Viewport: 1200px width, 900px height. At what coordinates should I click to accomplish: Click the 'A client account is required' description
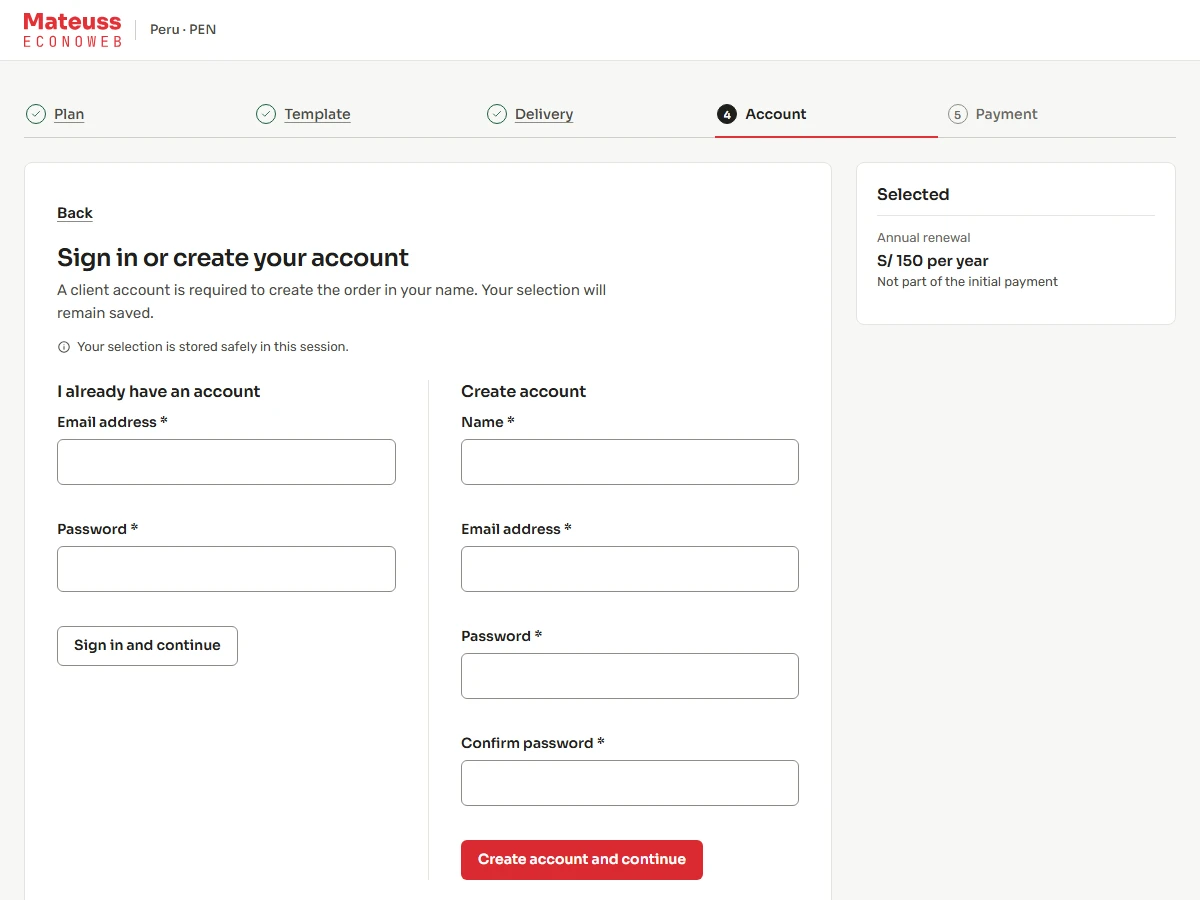(332, 301)
